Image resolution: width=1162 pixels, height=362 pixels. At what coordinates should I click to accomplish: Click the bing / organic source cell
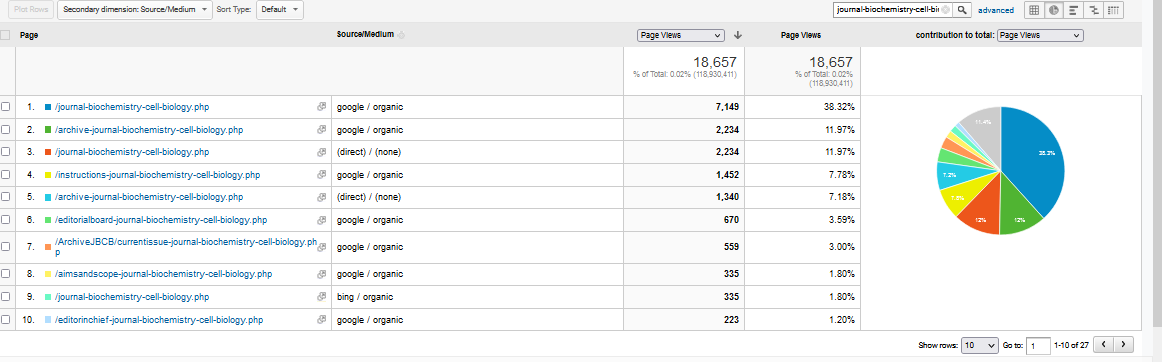click(477, 297)
